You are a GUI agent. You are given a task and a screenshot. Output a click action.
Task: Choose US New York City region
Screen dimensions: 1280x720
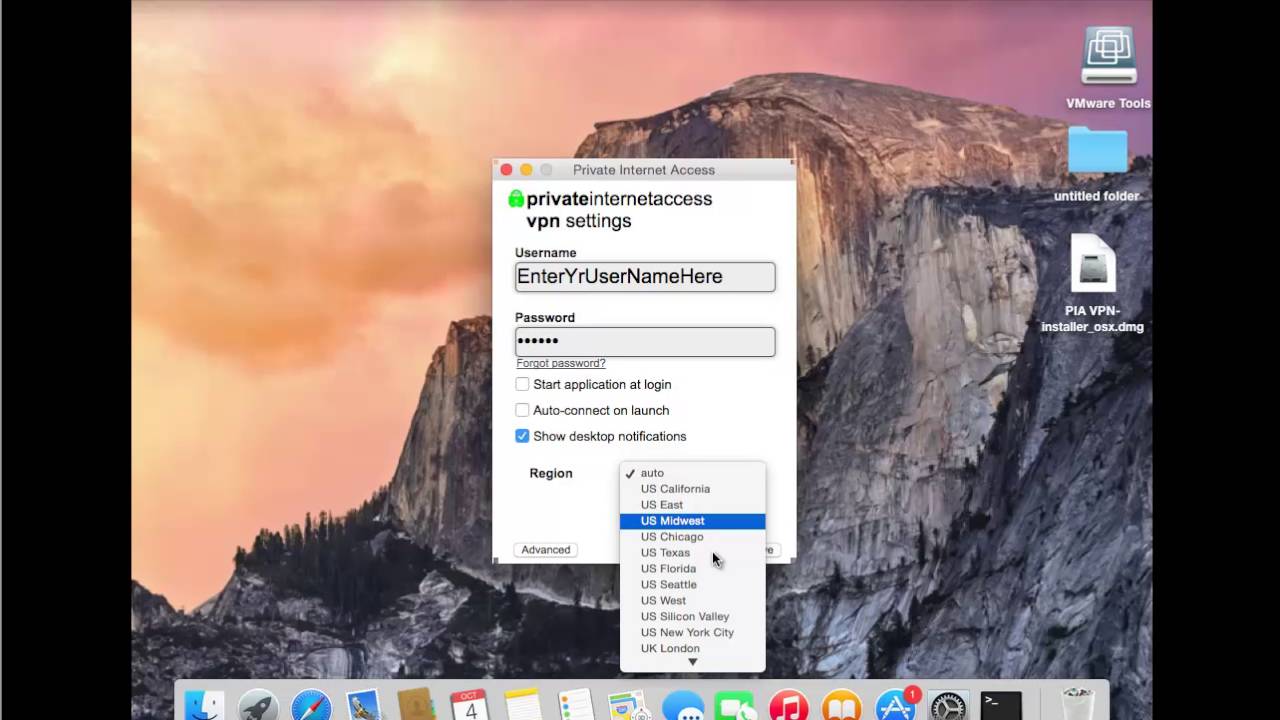(692, 633)
